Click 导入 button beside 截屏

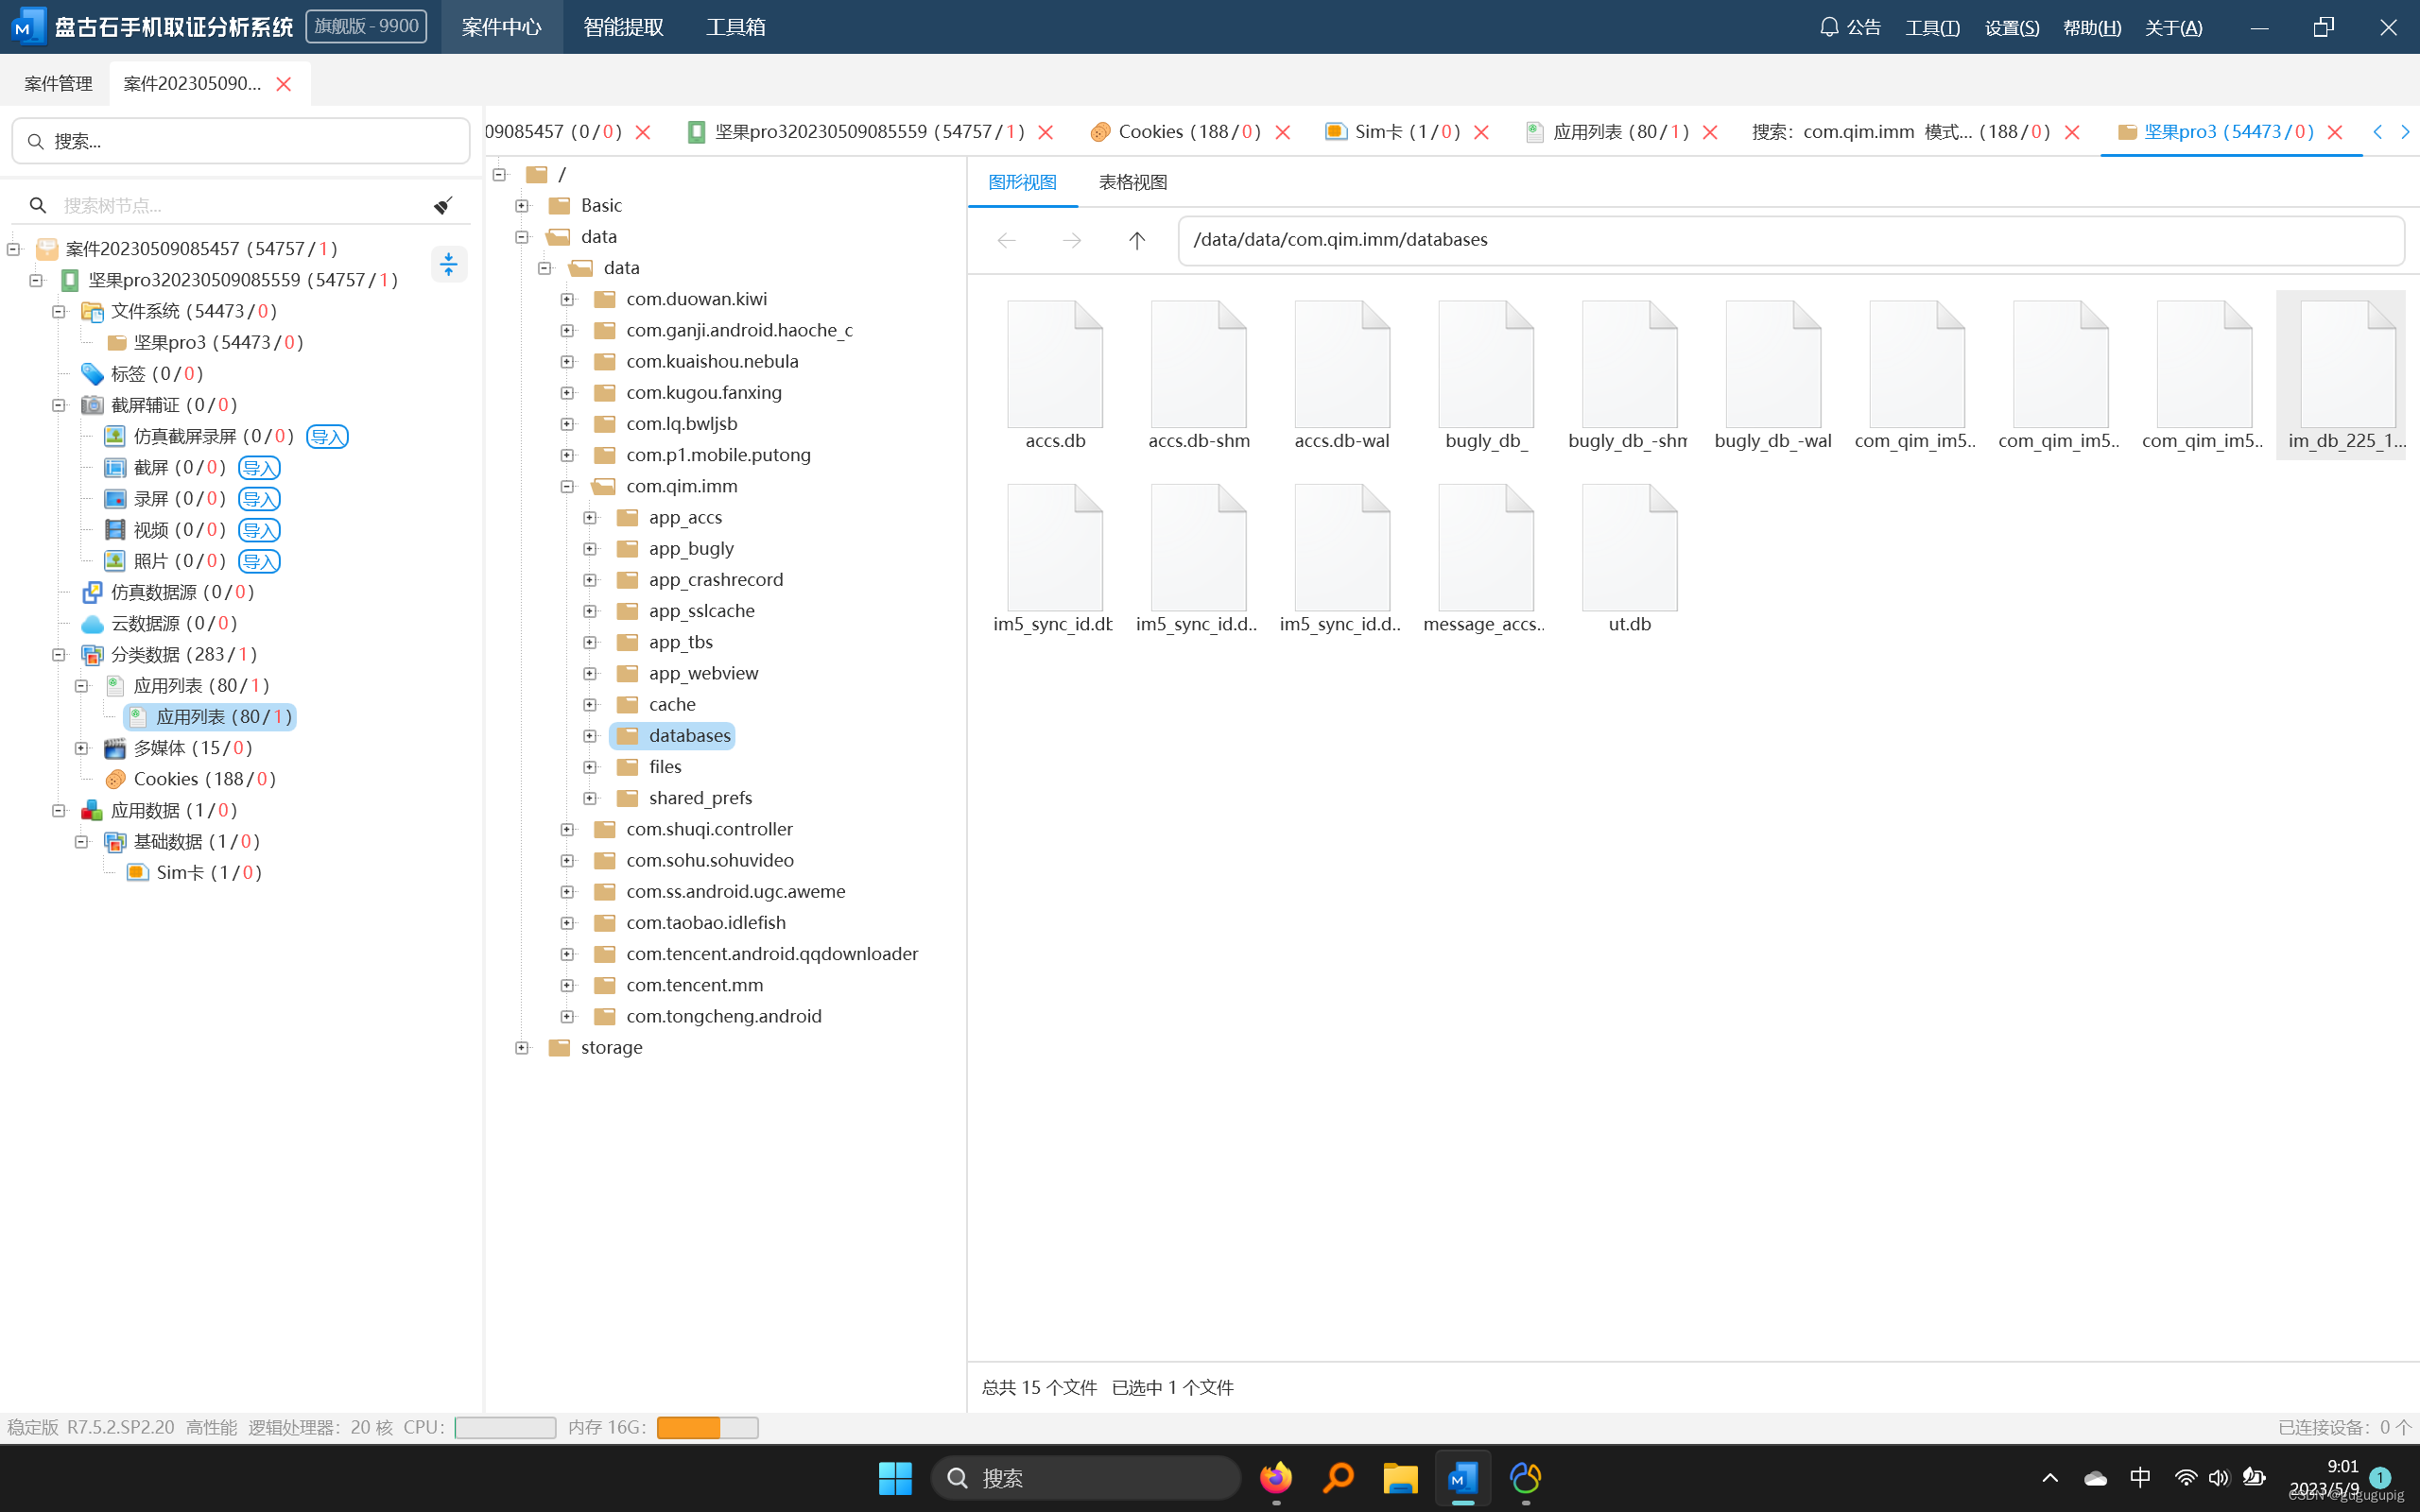pos(259,468)
